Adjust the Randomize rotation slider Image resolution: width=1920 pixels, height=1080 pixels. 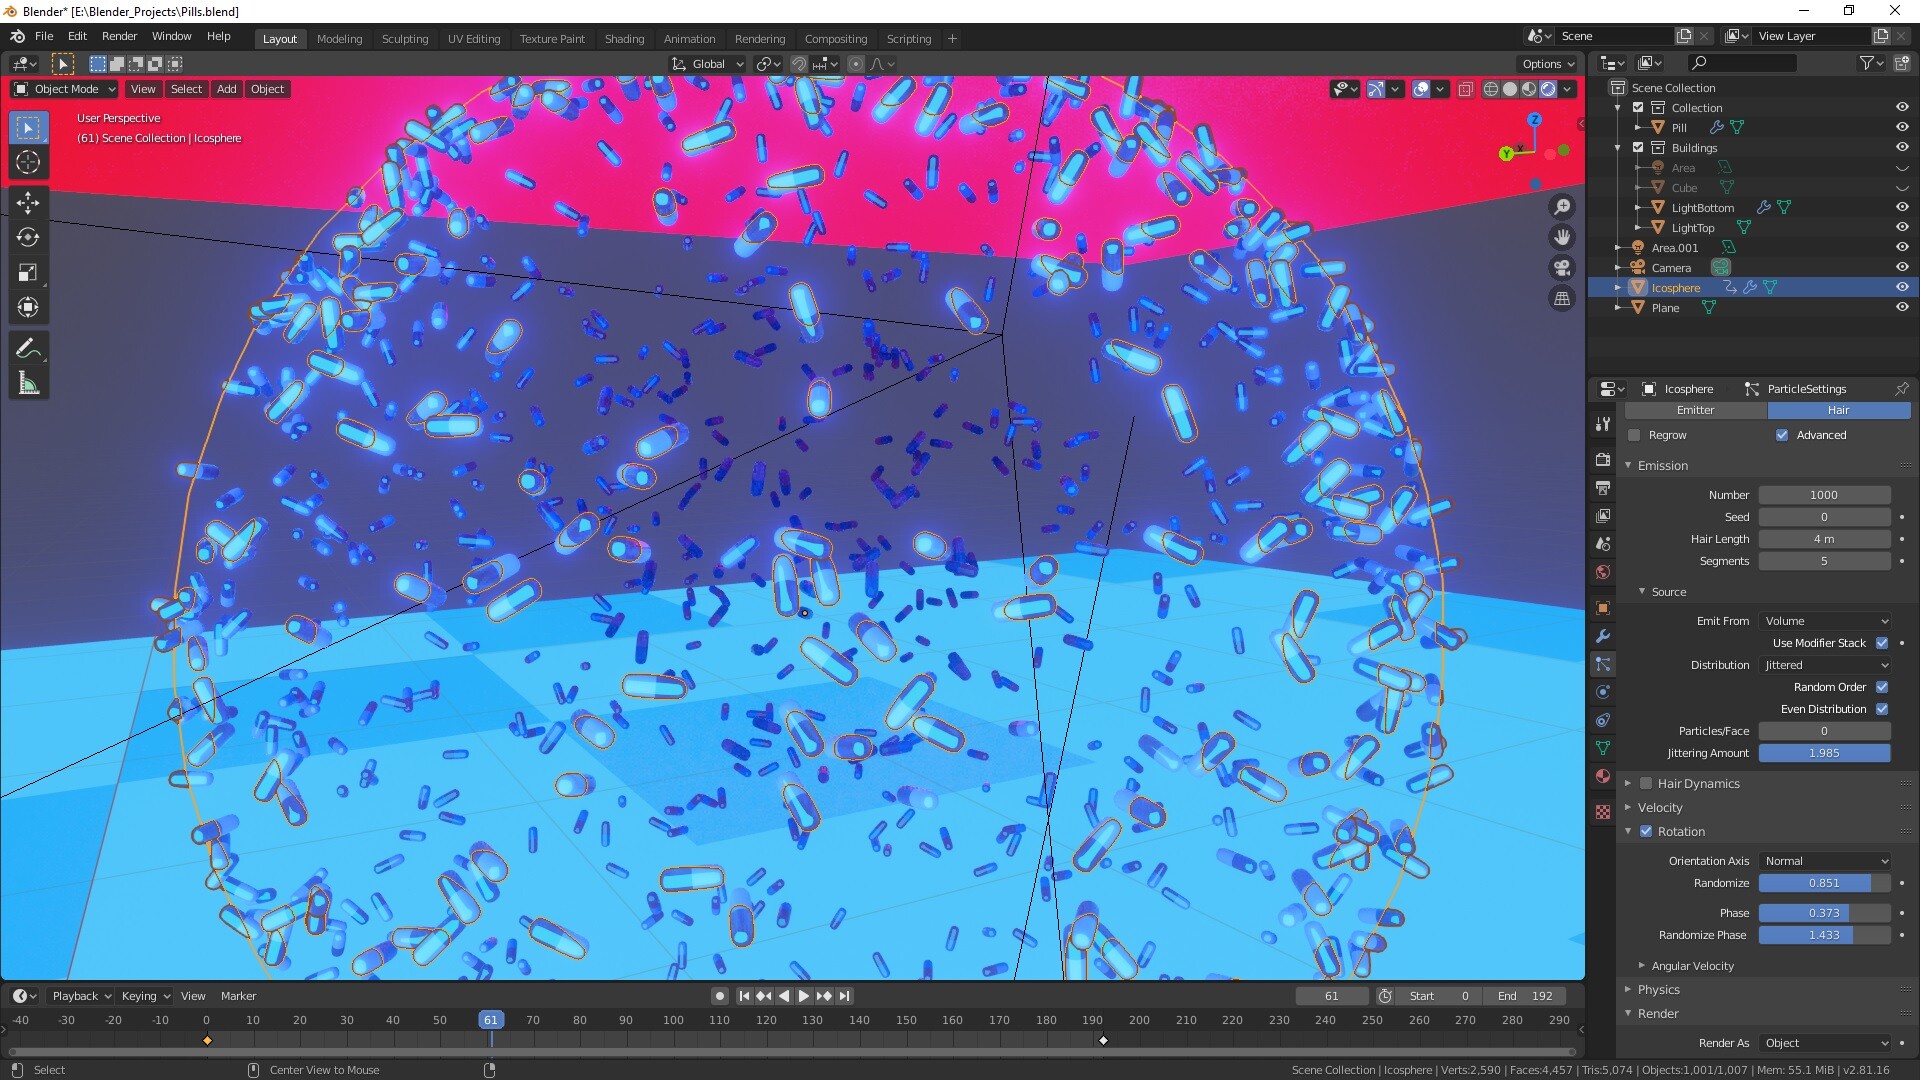(x=1825, y=883)
